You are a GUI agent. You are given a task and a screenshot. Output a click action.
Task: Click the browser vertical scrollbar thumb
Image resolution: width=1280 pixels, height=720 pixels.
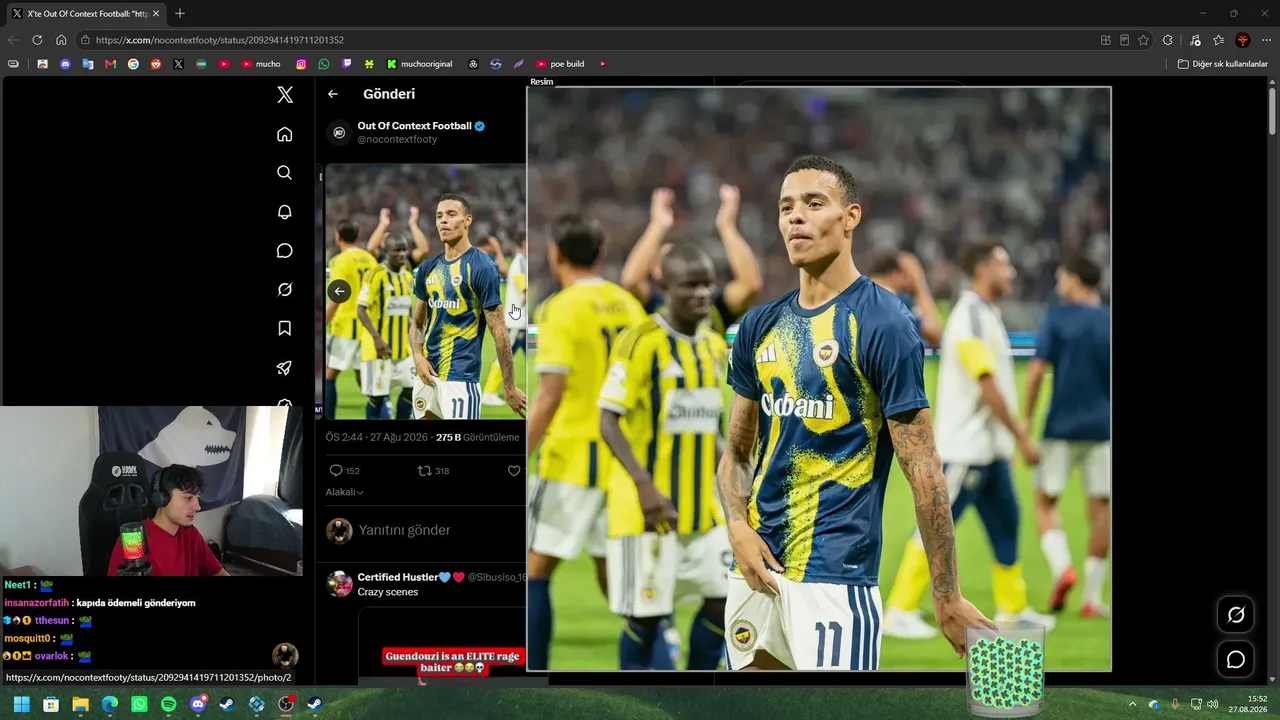tap(1272, 110)
